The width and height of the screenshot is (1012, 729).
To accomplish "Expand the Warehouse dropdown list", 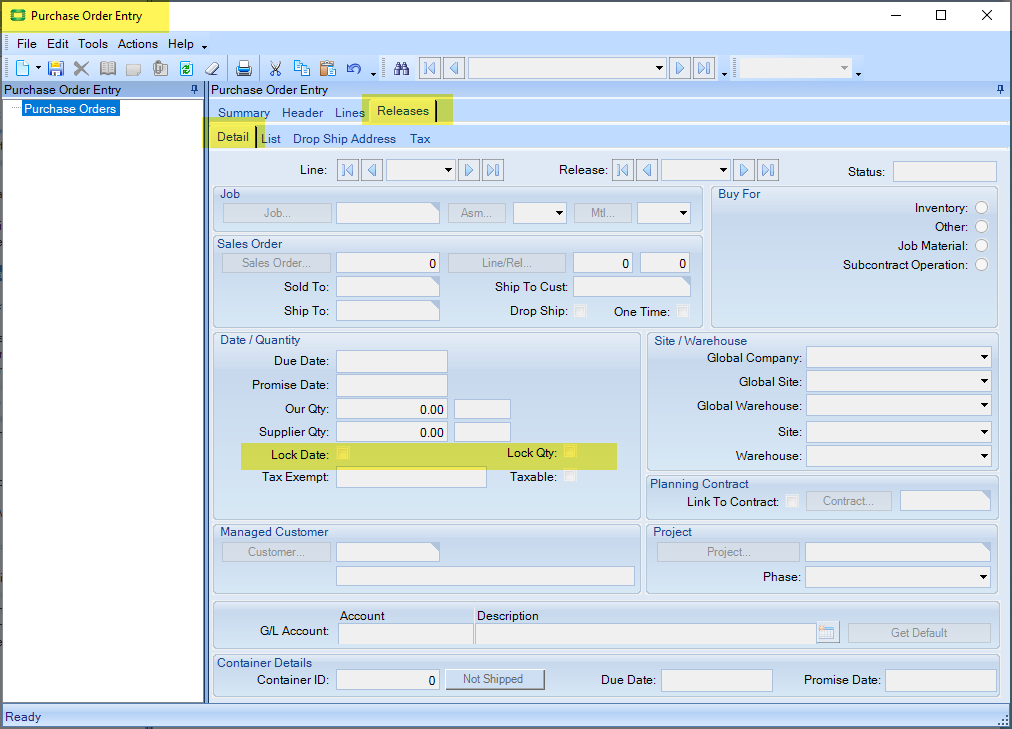I will click(x=984, y=456).
